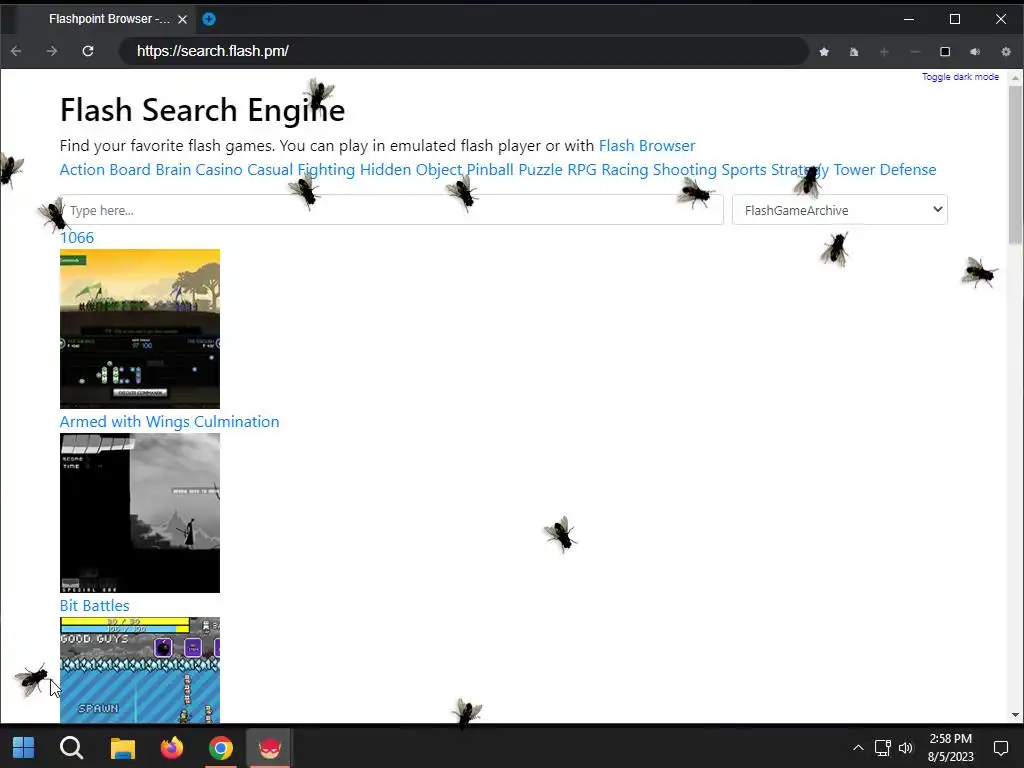The image size is (1024, 768).
Task: Open Windows taskbar search
Action: pyautogui.click(x=71, y=748)
